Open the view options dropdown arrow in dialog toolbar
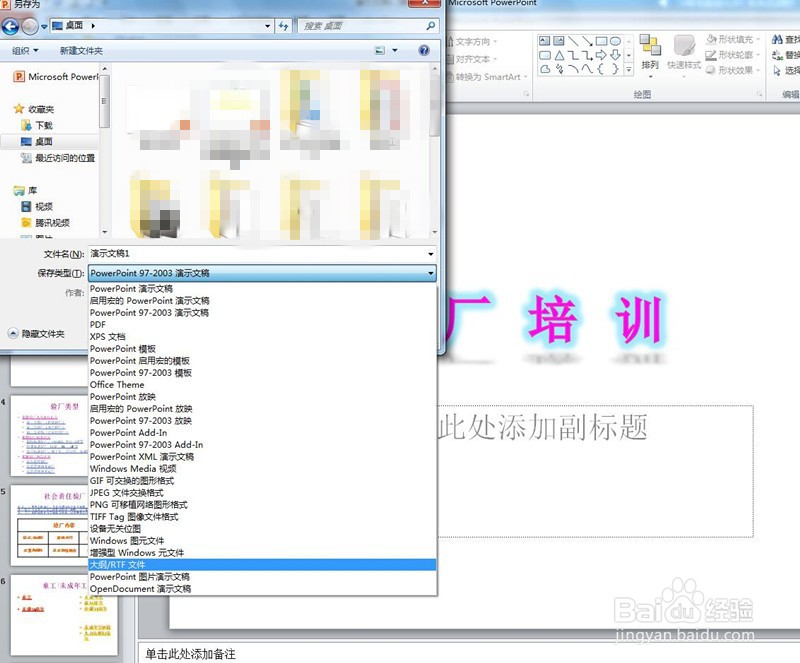This screenshot has width=800, height=663. (x=394, y=51)
